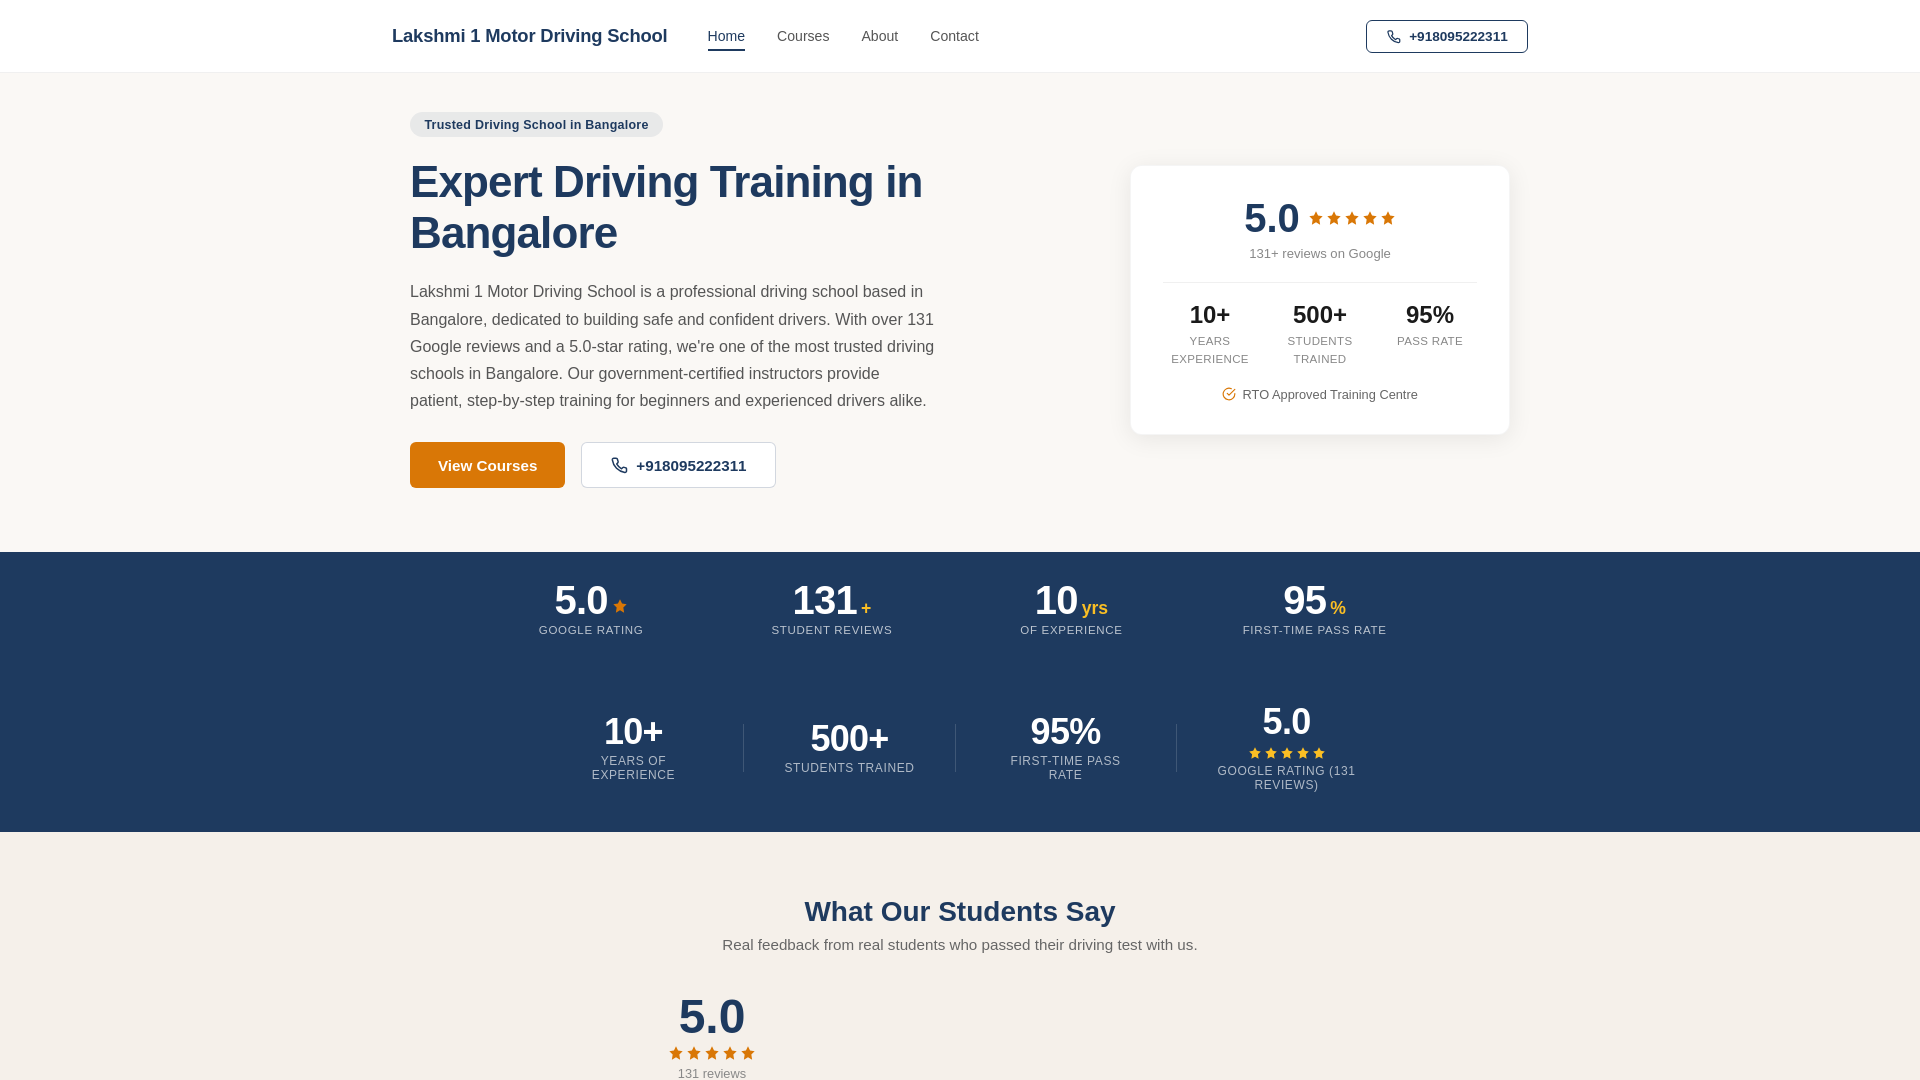Viewport: 1920px width, 1080px height.
Task: Click the 95% First-Time Pass Rate top stat
Action: [x=1314, y=608]
